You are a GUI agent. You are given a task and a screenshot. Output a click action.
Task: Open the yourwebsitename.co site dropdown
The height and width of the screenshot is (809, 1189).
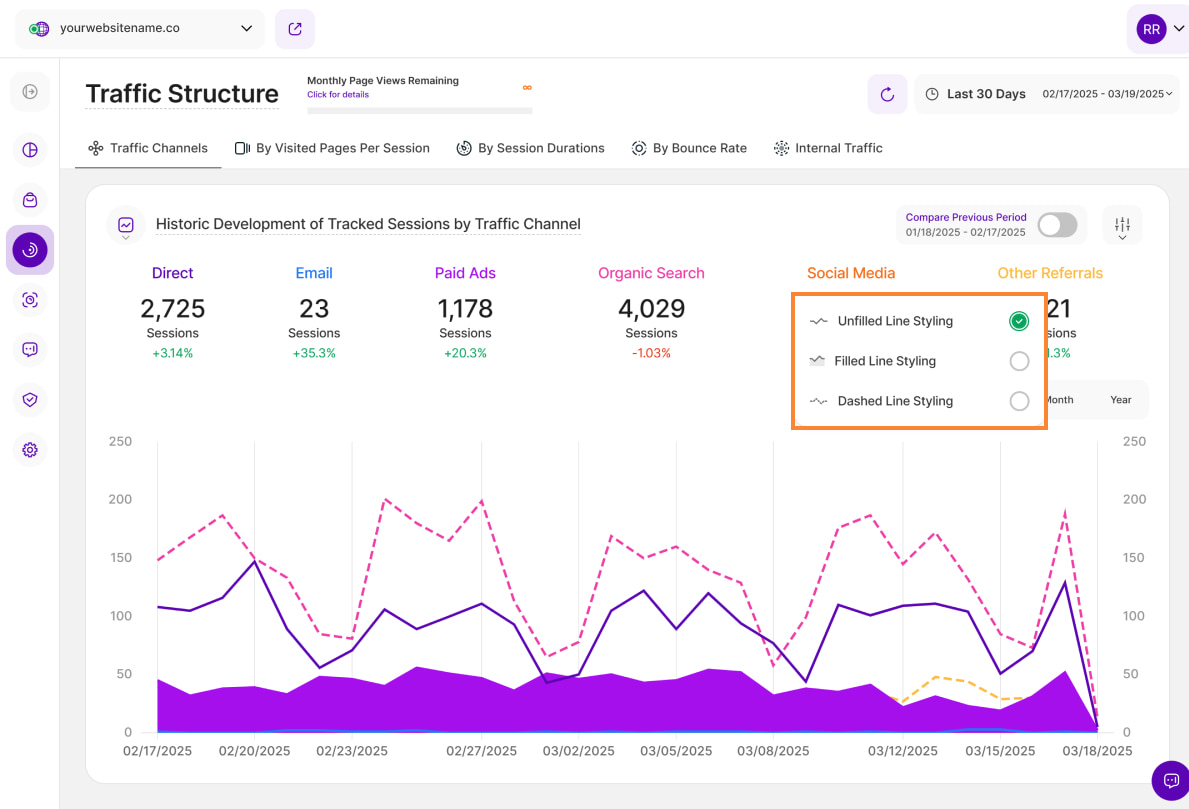point(140,29)
